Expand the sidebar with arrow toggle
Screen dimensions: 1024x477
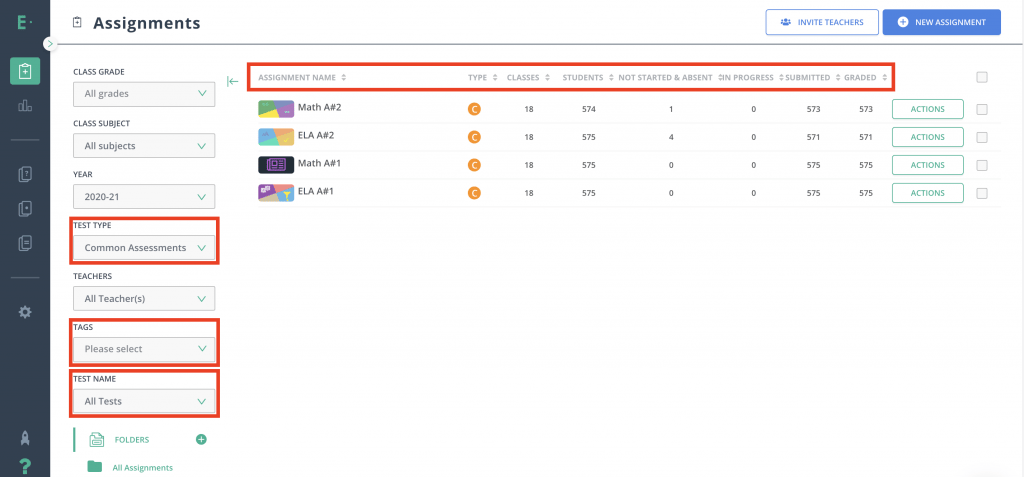point(50,44)
